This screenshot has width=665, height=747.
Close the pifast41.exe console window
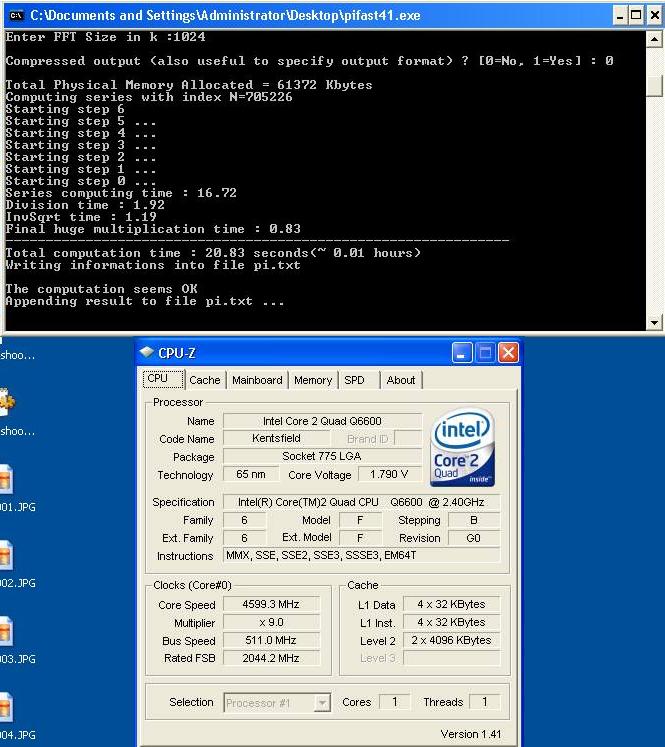tap(655, 16)
